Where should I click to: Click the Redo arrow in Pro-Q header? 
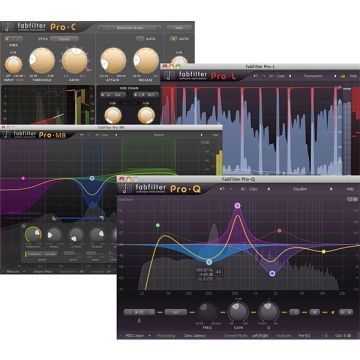(230, 189)
